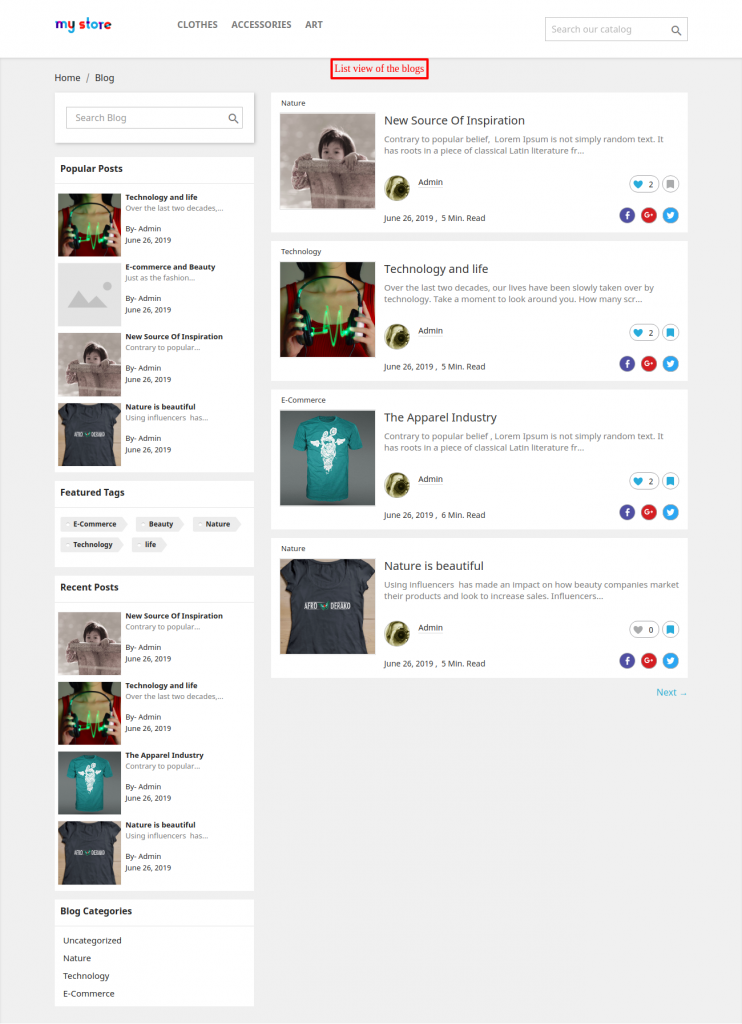Screen dimensions: 742x1024
Task: Share Nature is beautiful on Facebook
Action: 627,661
